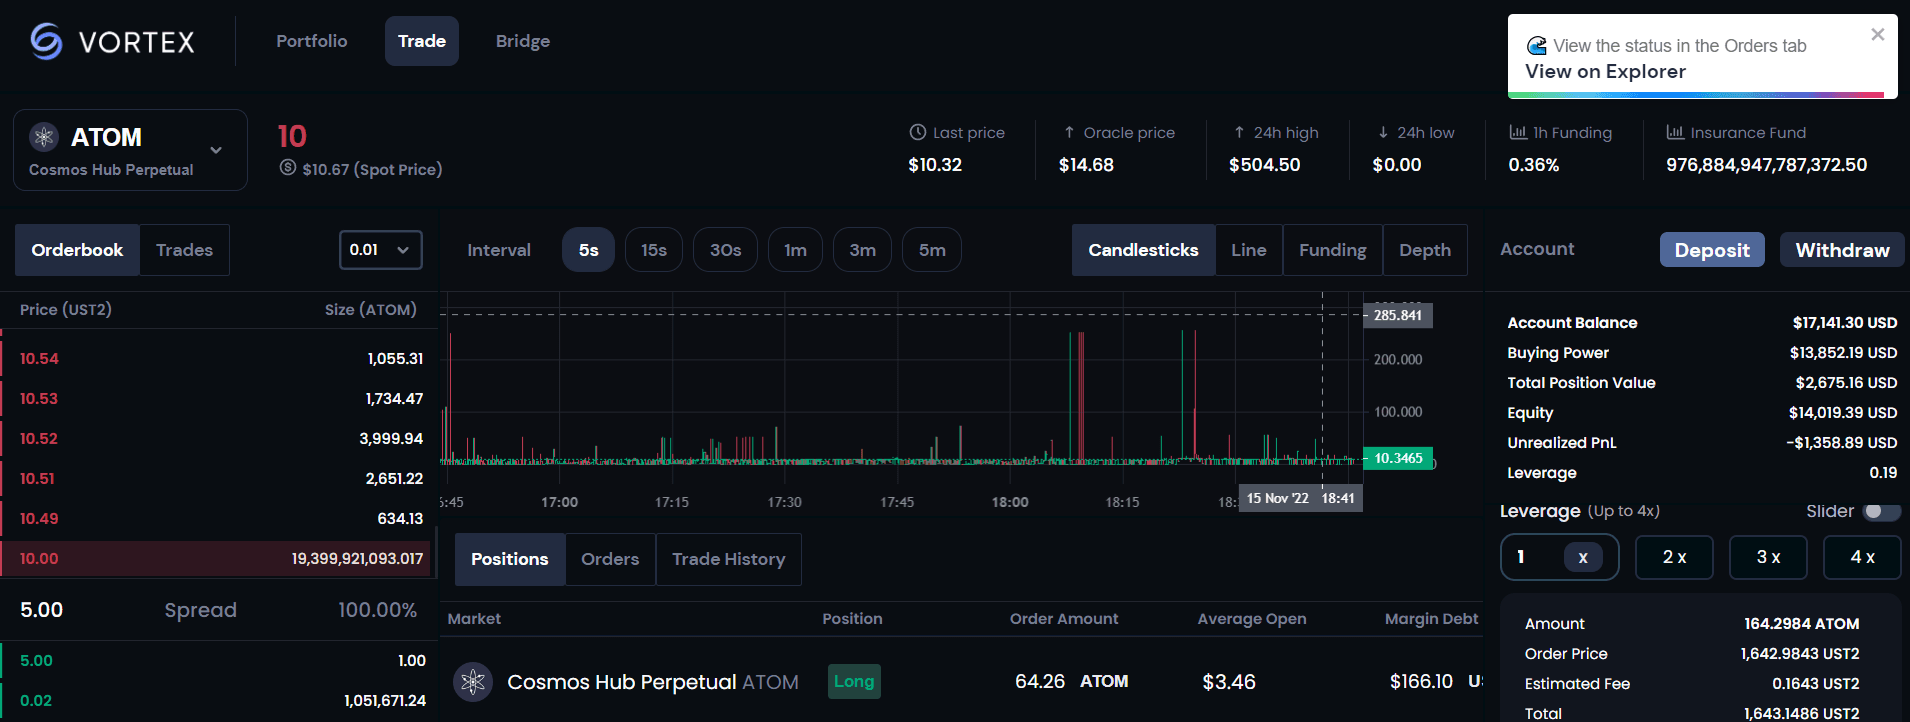
Task: Click the 10.3465 price marker on chart
Action: pyautogui.click(x=1398, y=458)
